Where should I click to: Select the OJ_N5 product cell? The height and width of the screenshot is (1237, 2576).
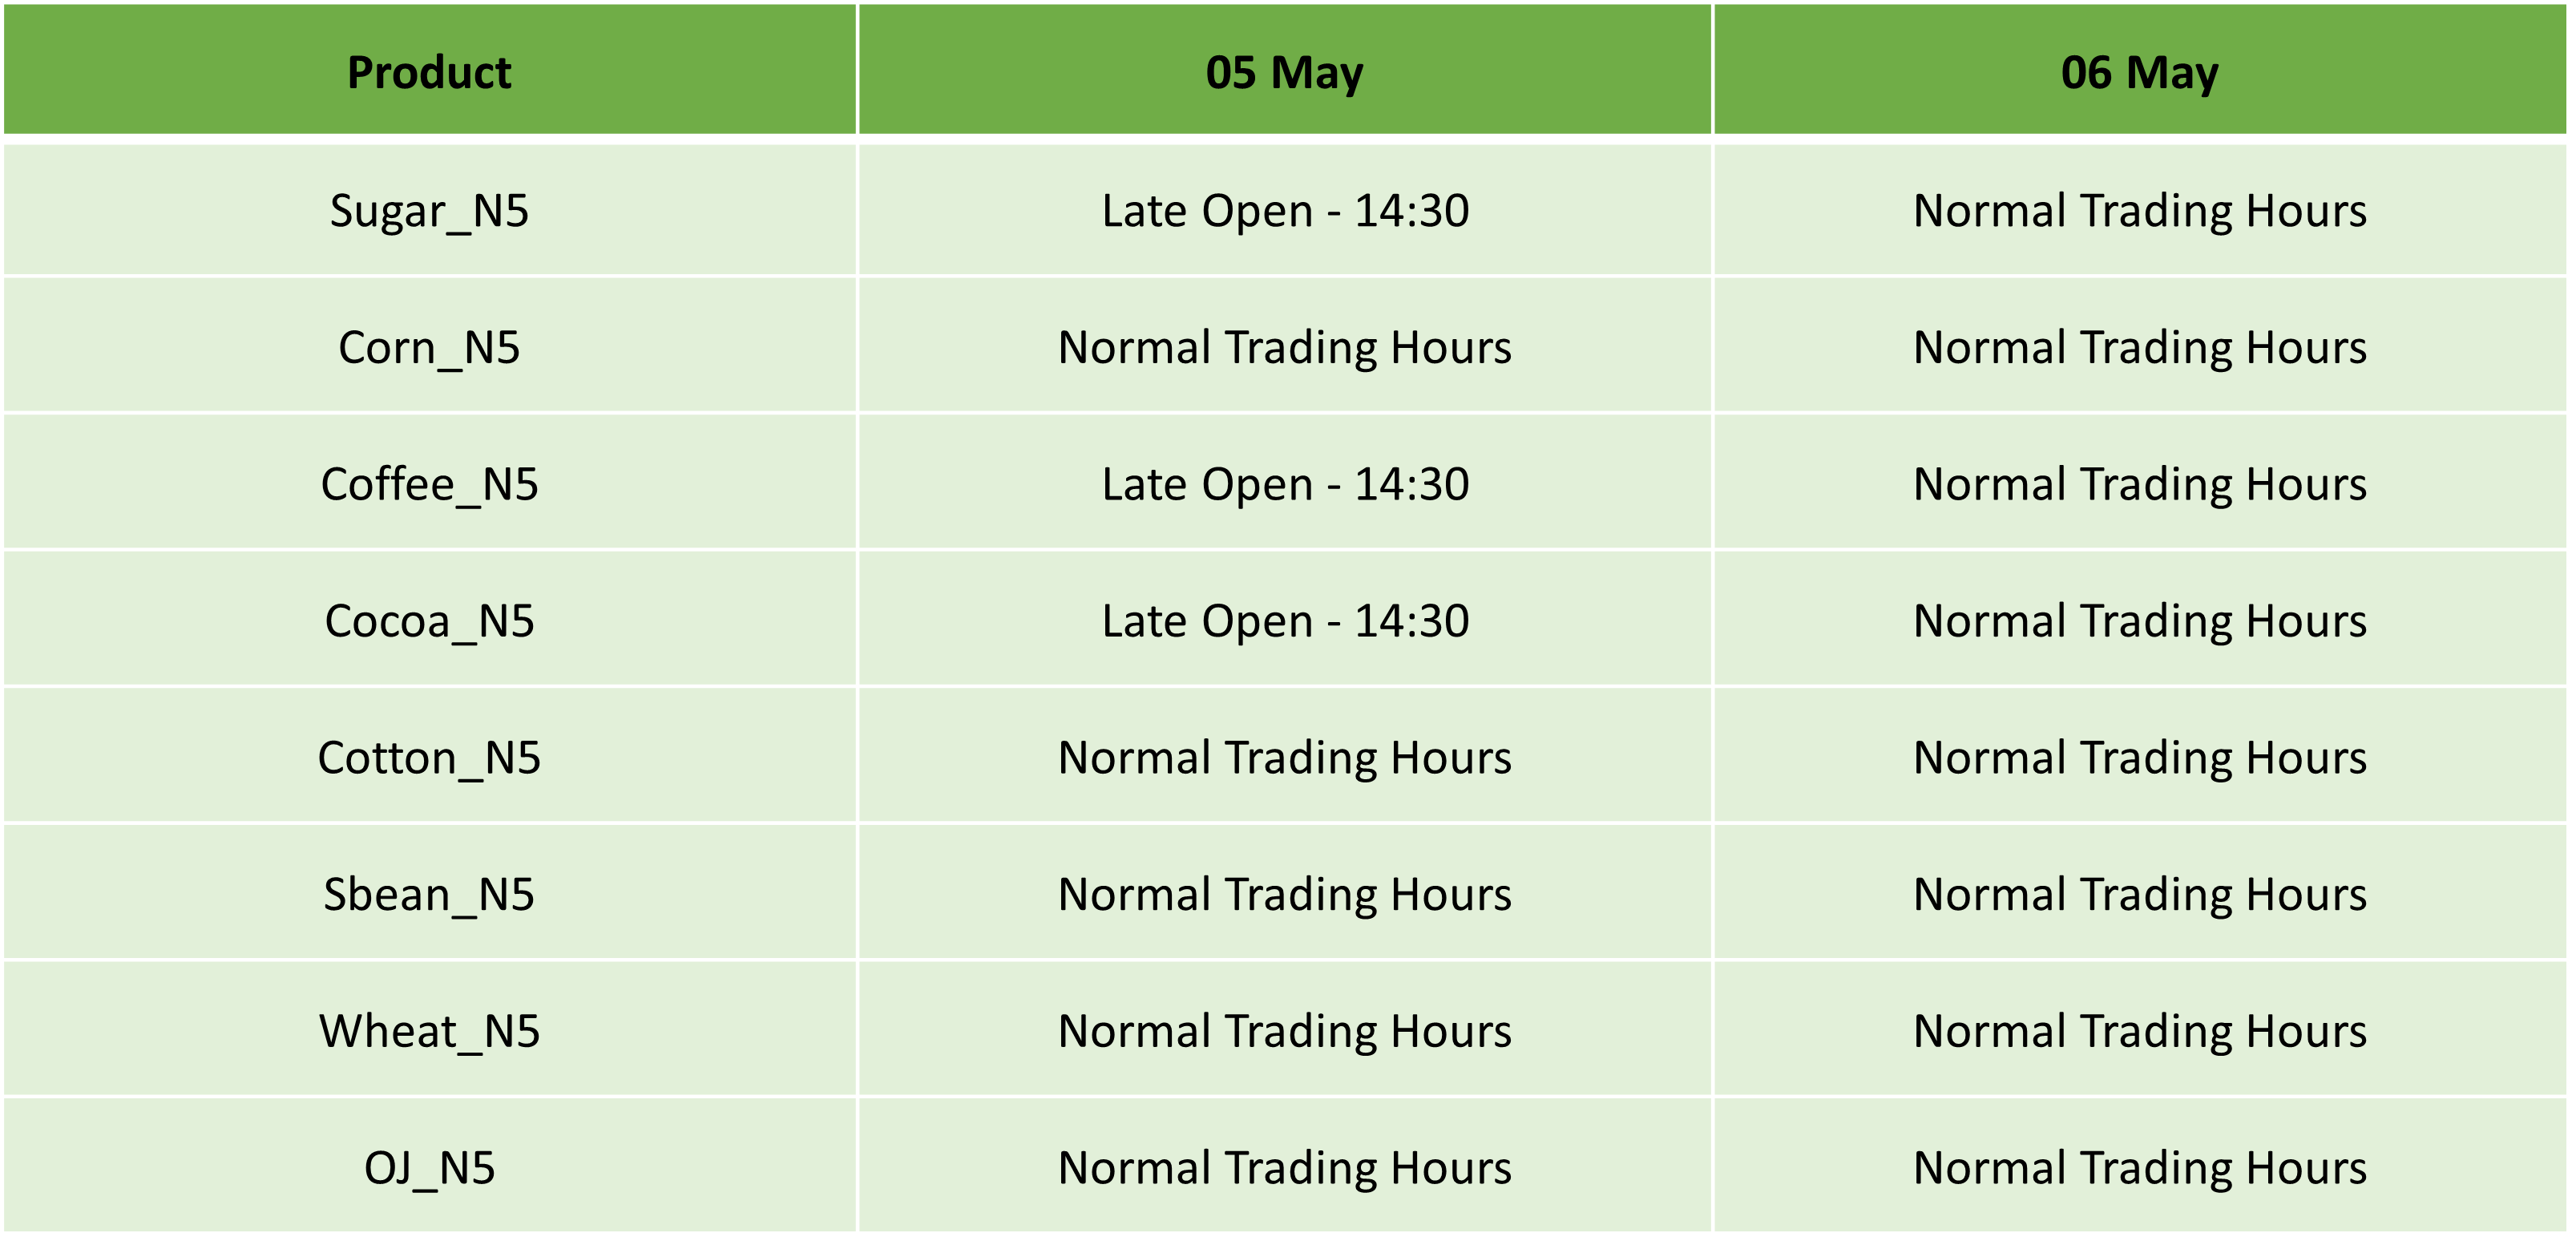coord(429,1167)
